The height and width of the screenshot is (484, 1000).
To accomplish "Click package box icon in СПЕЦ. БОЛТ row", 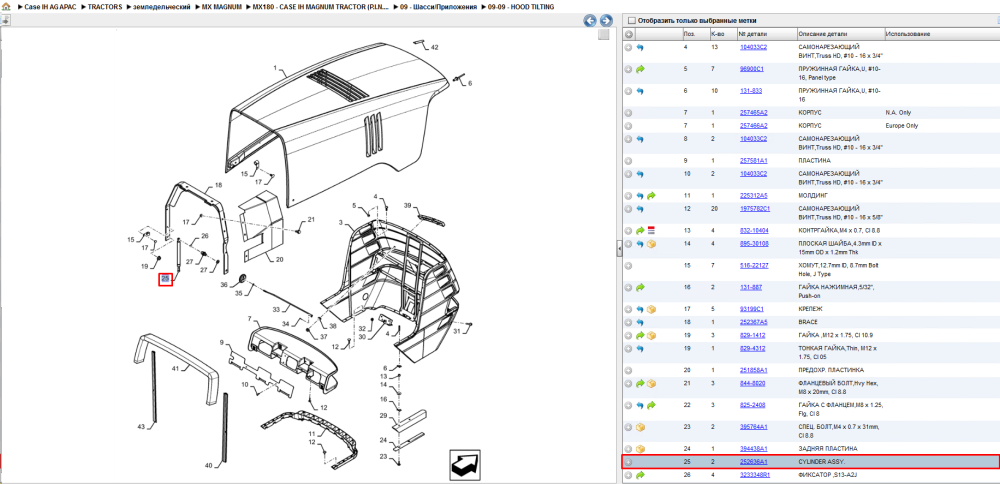I will pos(640,427).
